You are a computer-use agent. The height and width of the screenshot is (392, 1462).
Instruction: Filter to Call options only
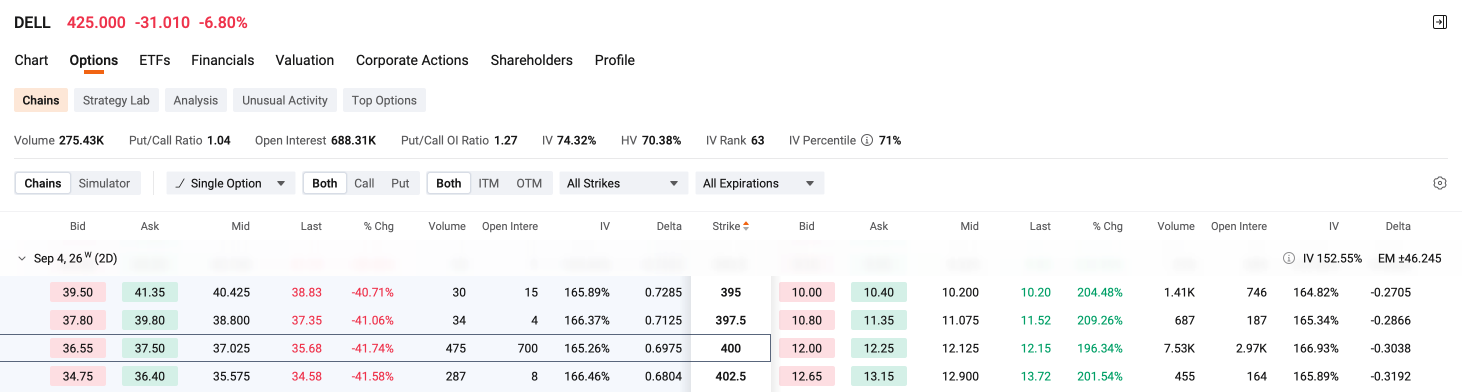tap(364, 183)
